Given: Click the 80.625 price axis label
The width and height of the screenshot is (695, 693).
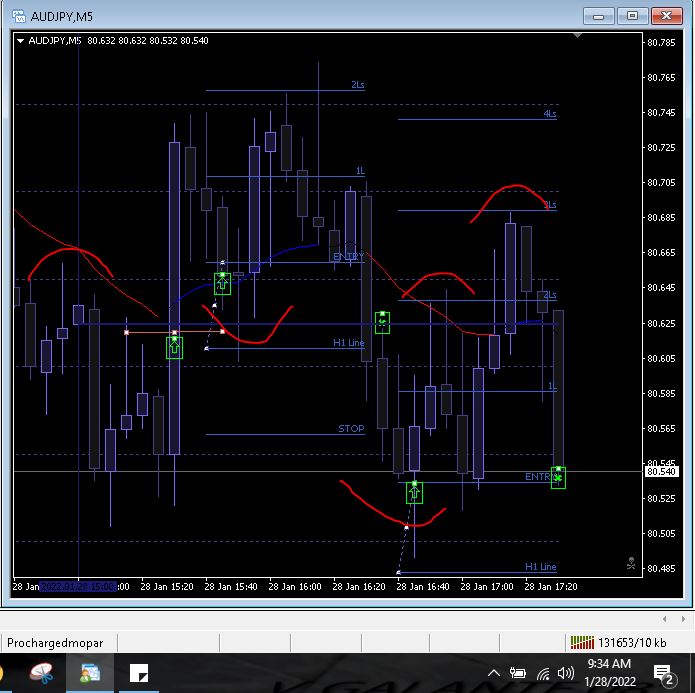Looking at the screenshot, I should (x=661, y=324).
